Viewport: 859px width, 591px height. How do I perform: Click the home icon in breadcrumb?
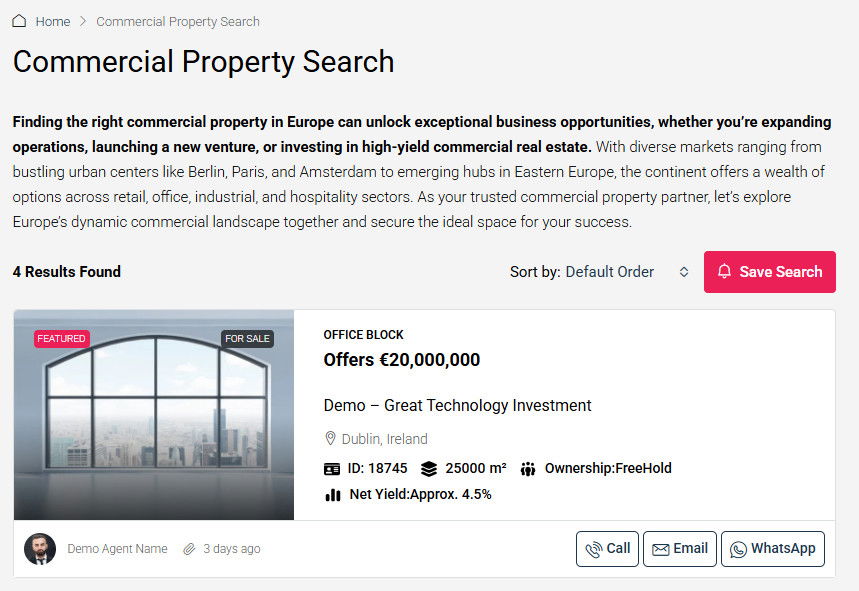pos(19,21)
